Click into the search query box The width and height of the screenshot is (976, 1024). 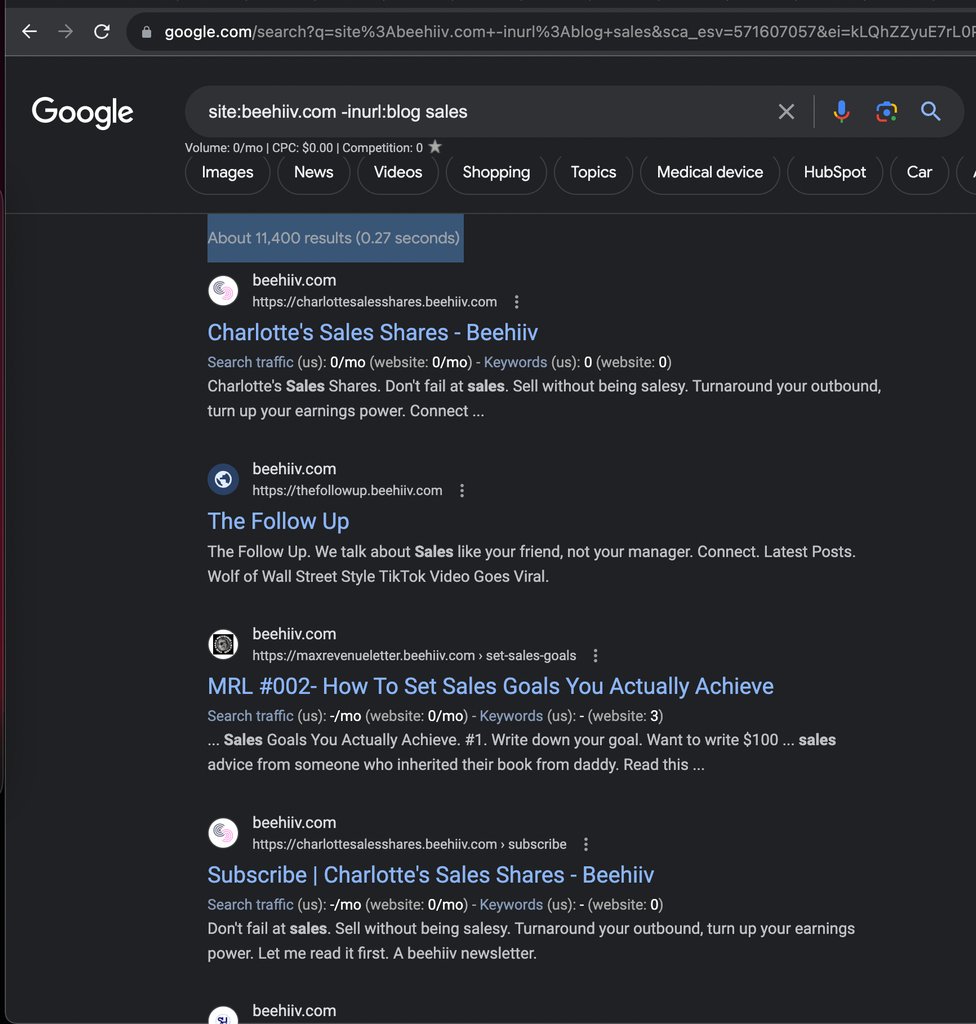point(483,112)
